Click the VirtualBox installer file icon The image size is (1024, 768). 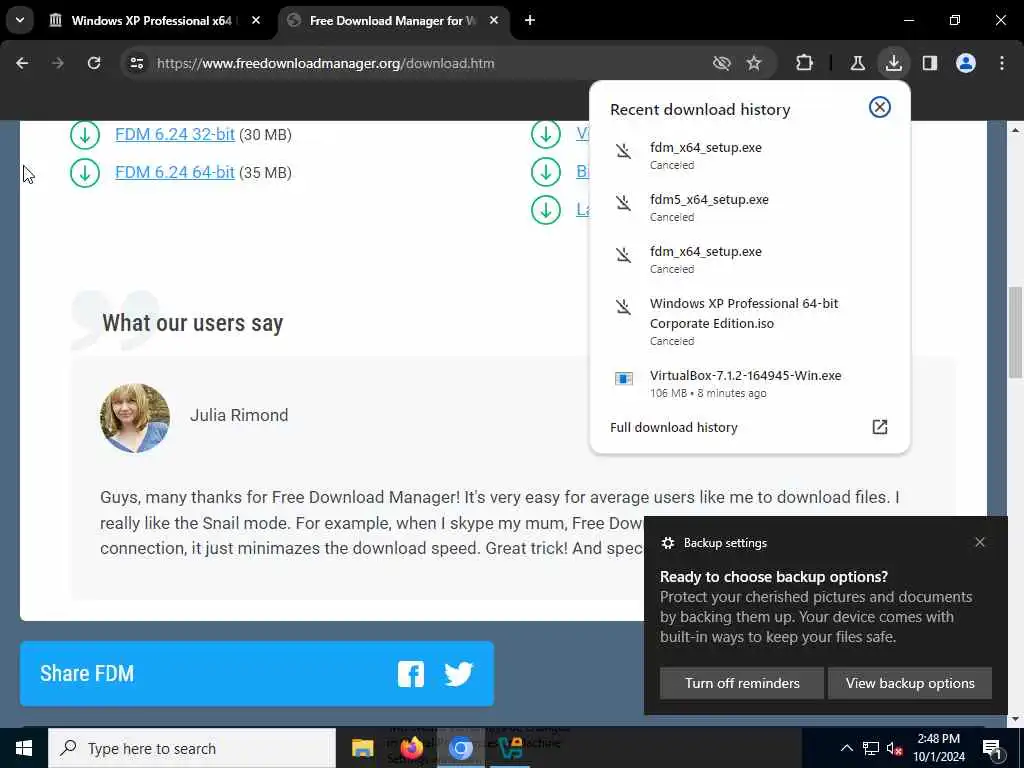pyautogui.click(x=624, y=379)
